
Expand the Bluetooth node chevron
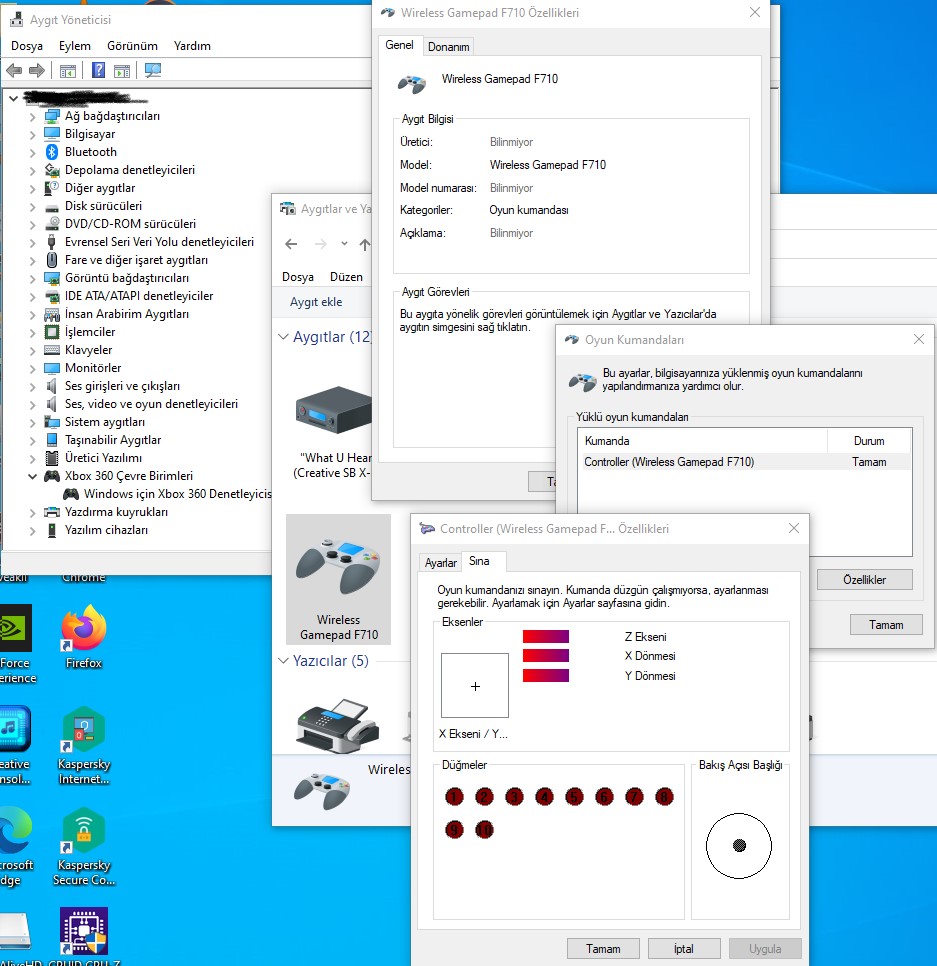33,152
